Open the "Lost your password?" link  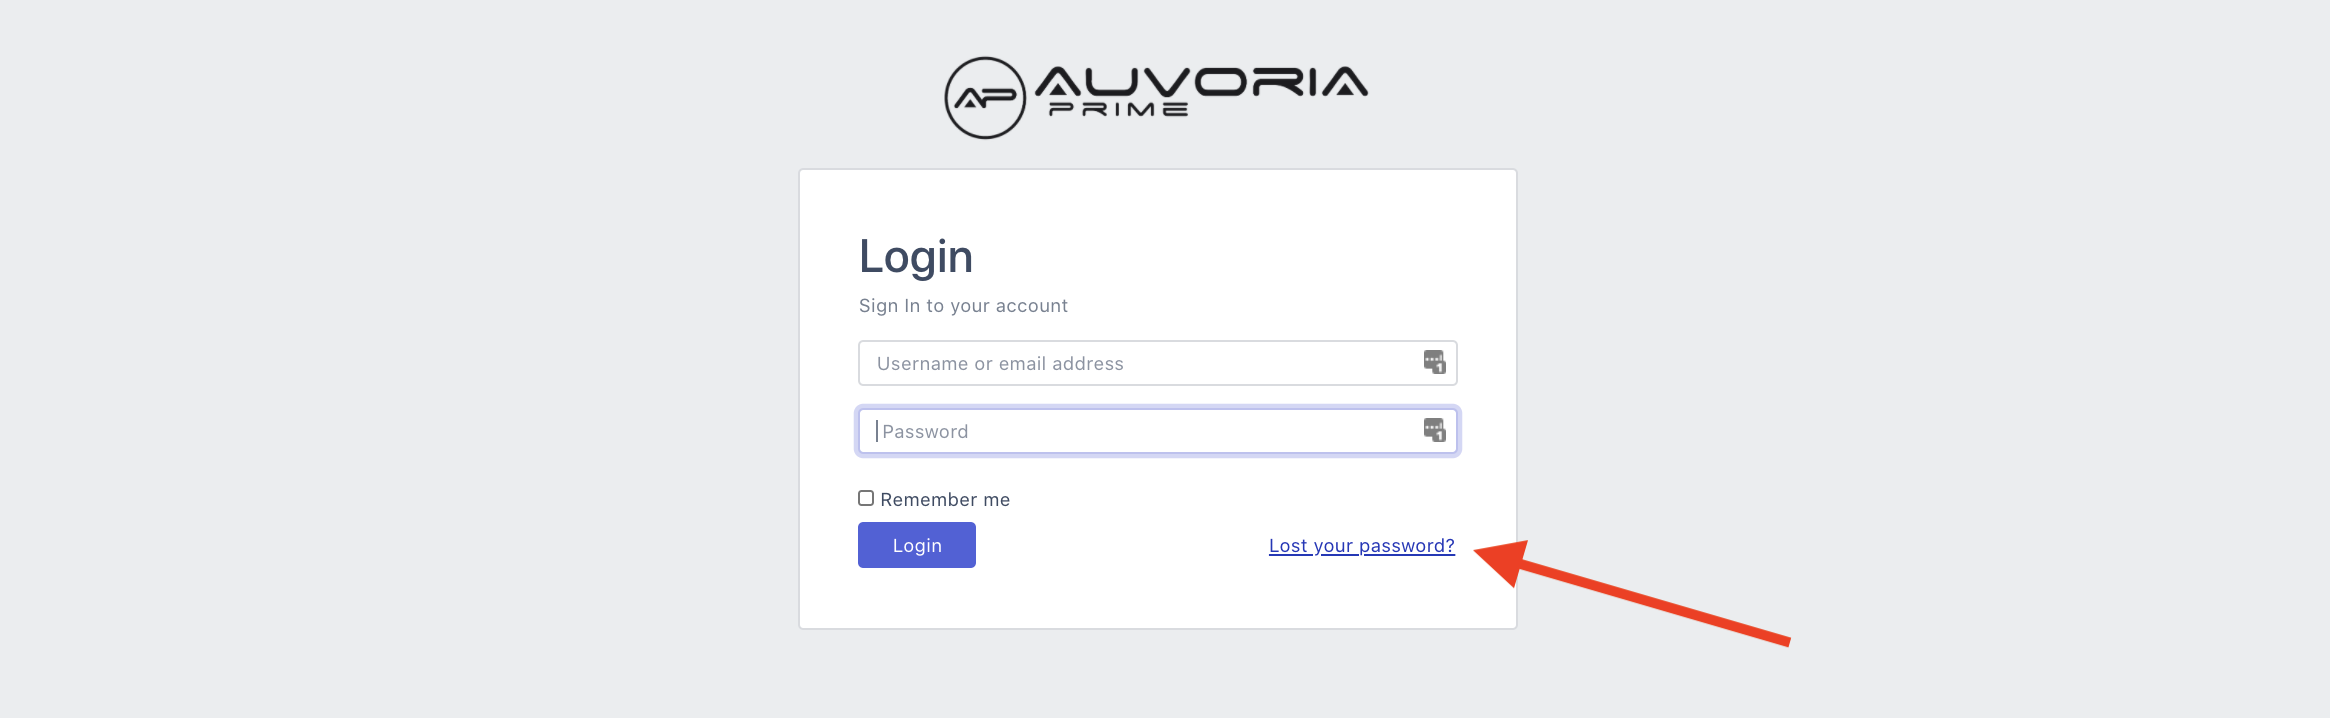point(1361,546)
